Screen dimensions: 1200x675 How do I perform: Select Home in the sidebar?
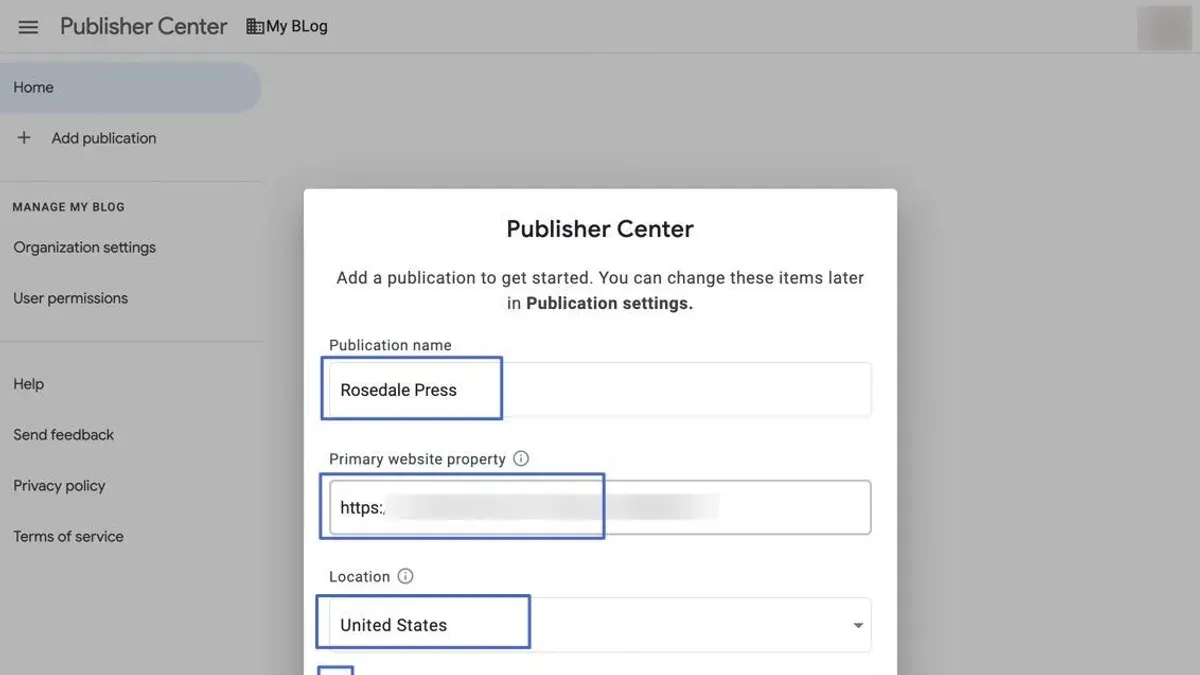coord(130,87)
